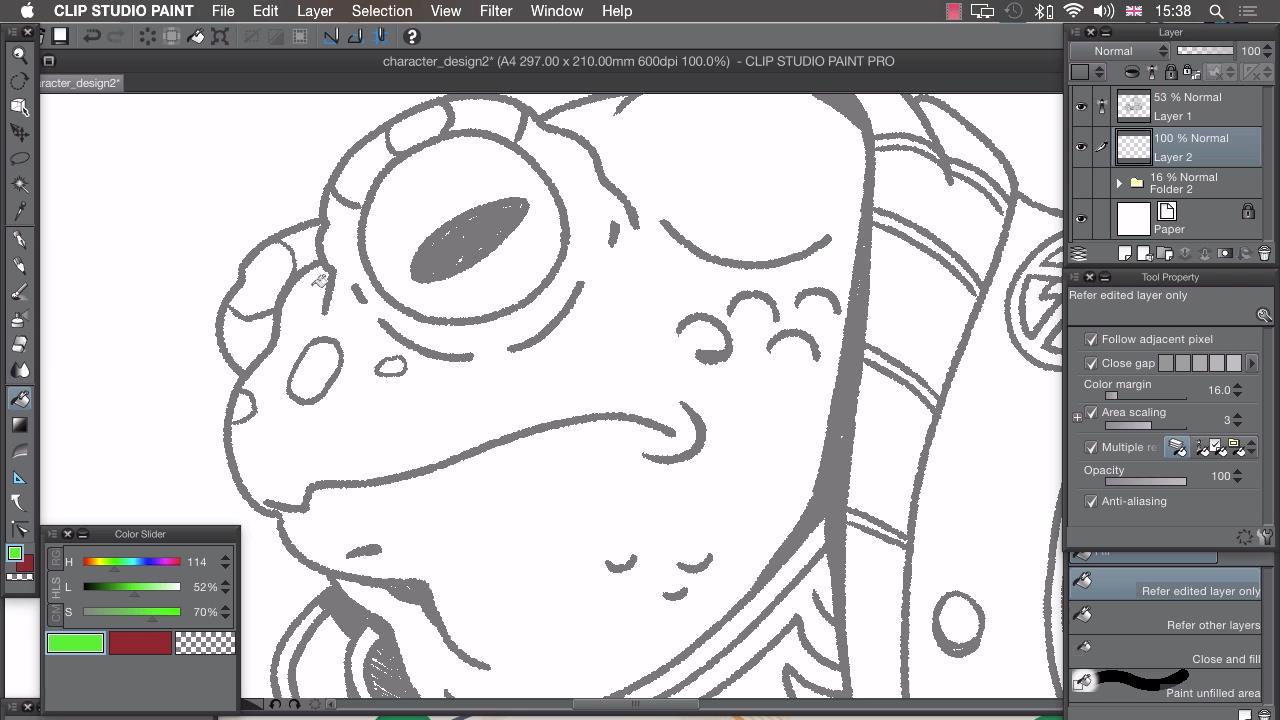Open the File menu
1280x720 pixels.
point(223,11)
